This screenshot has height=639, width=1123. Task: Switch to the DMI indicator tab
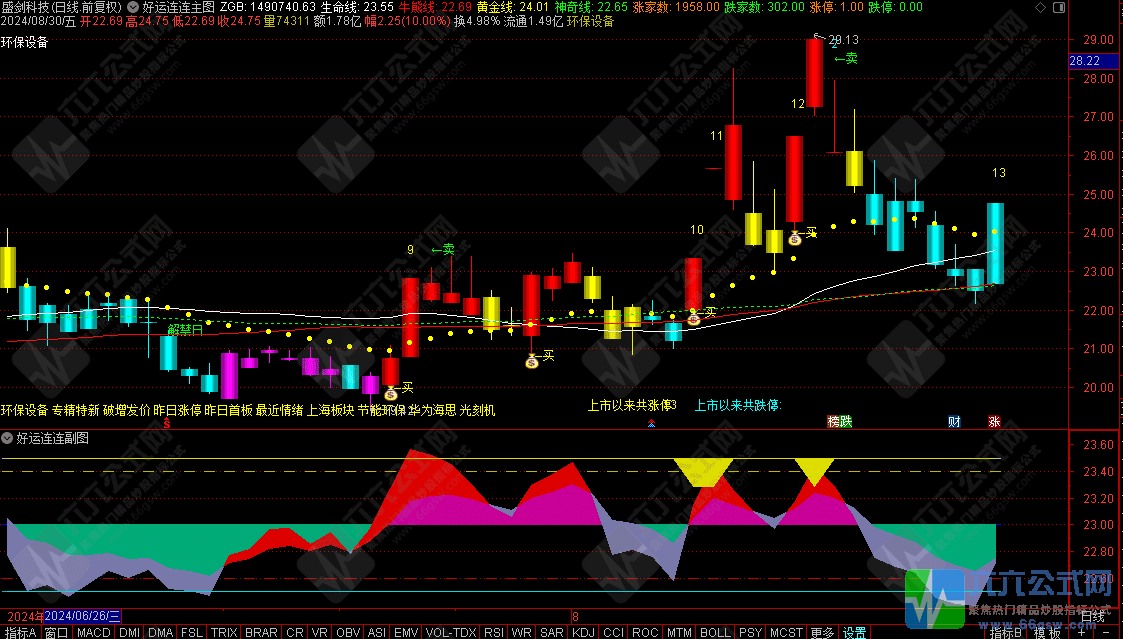130,633
